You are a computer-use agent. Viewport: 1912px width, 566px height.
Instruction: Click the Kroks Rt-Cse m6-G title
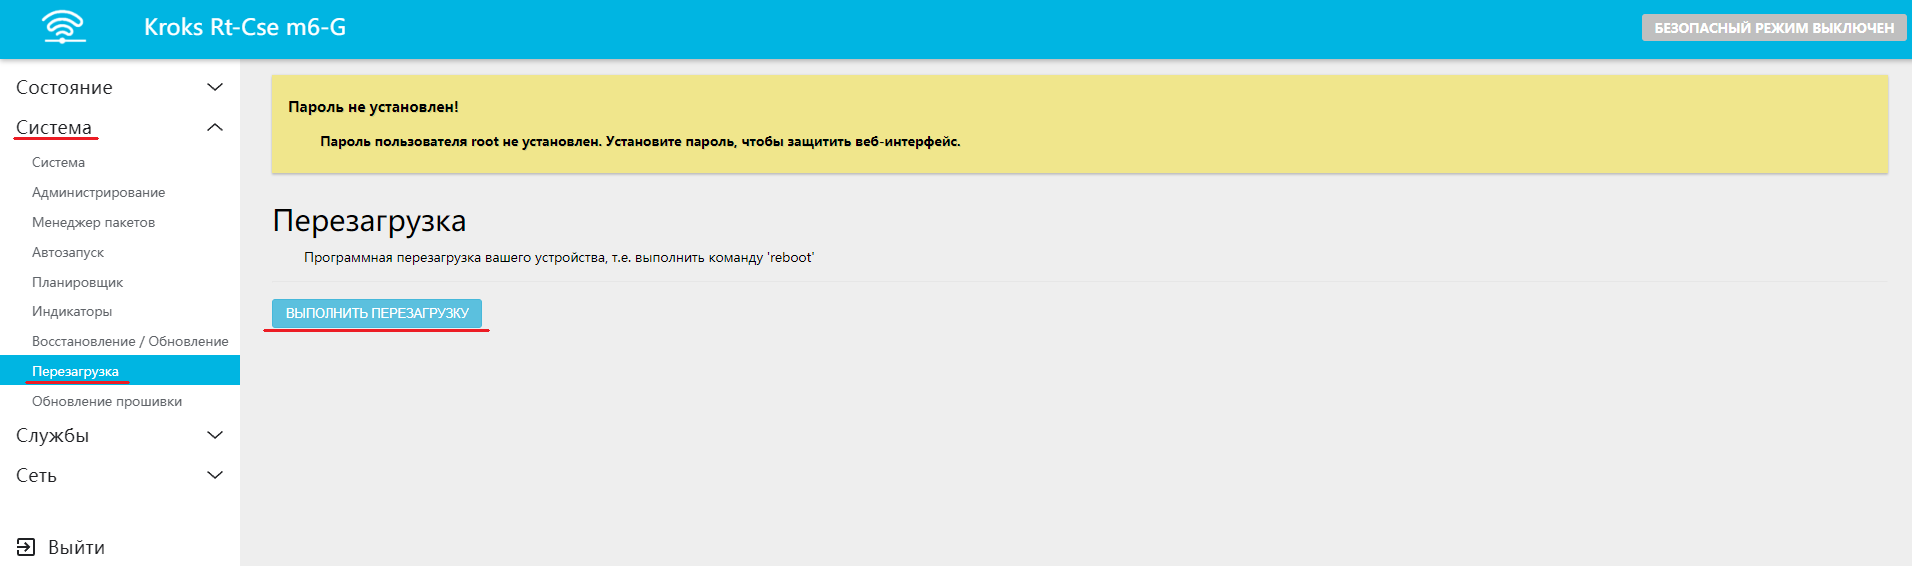point(245,27)
